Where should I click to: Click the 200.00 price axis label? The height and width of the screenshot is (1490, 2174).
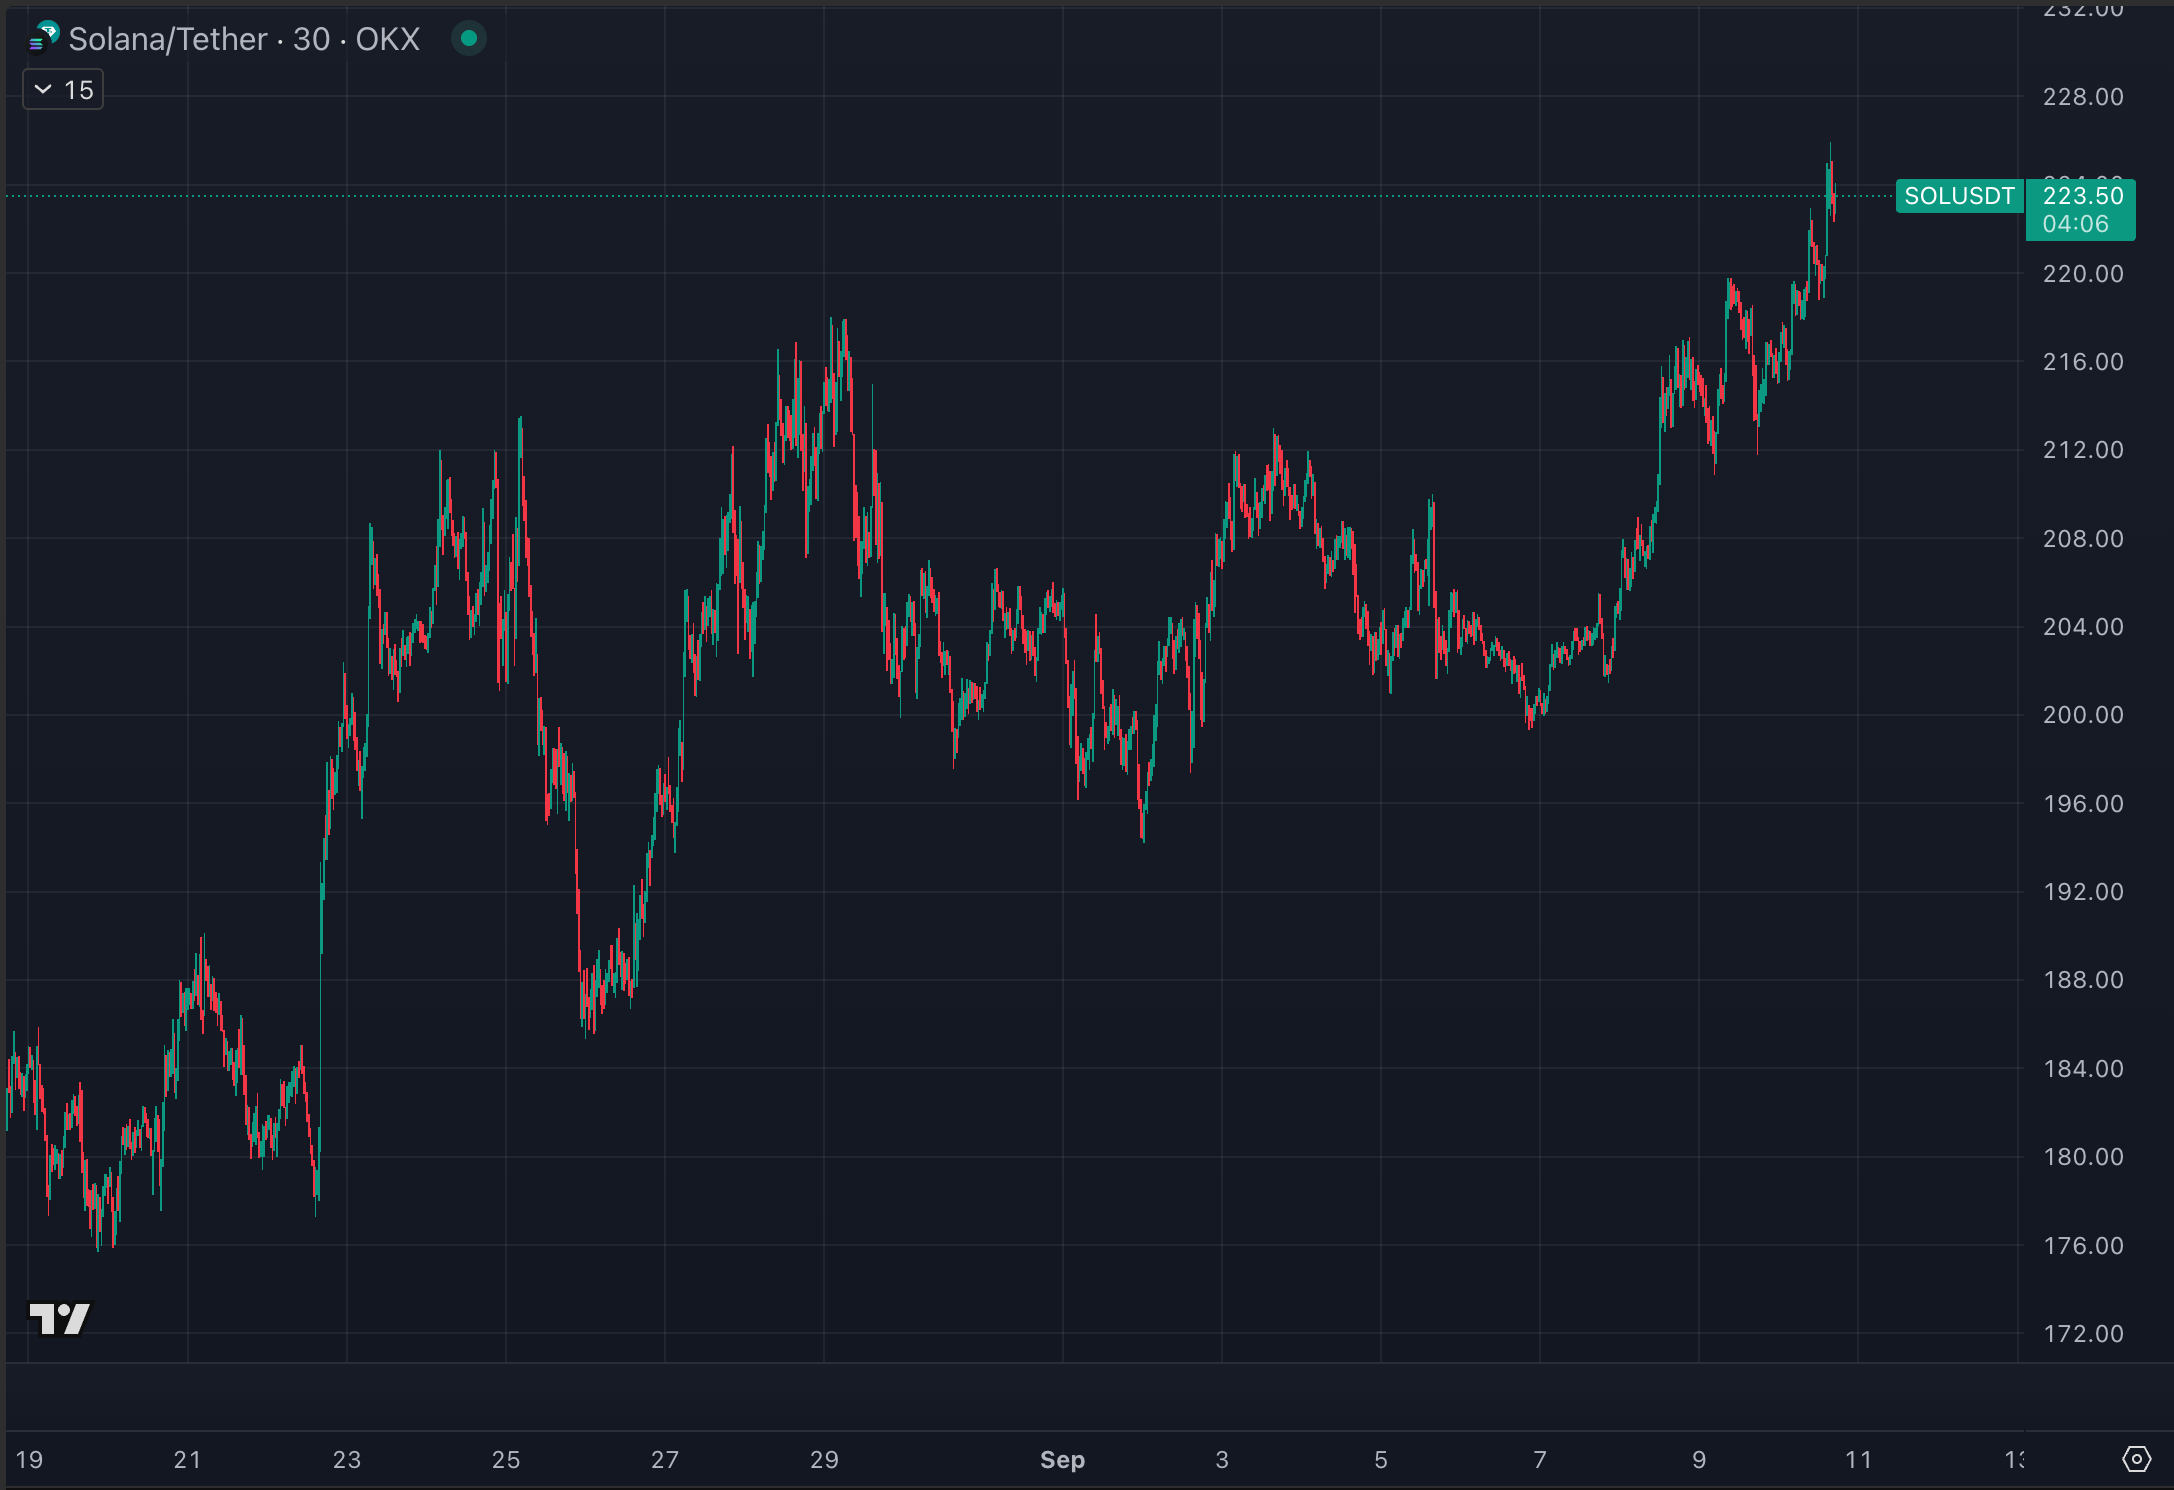tap(2082, 715)
